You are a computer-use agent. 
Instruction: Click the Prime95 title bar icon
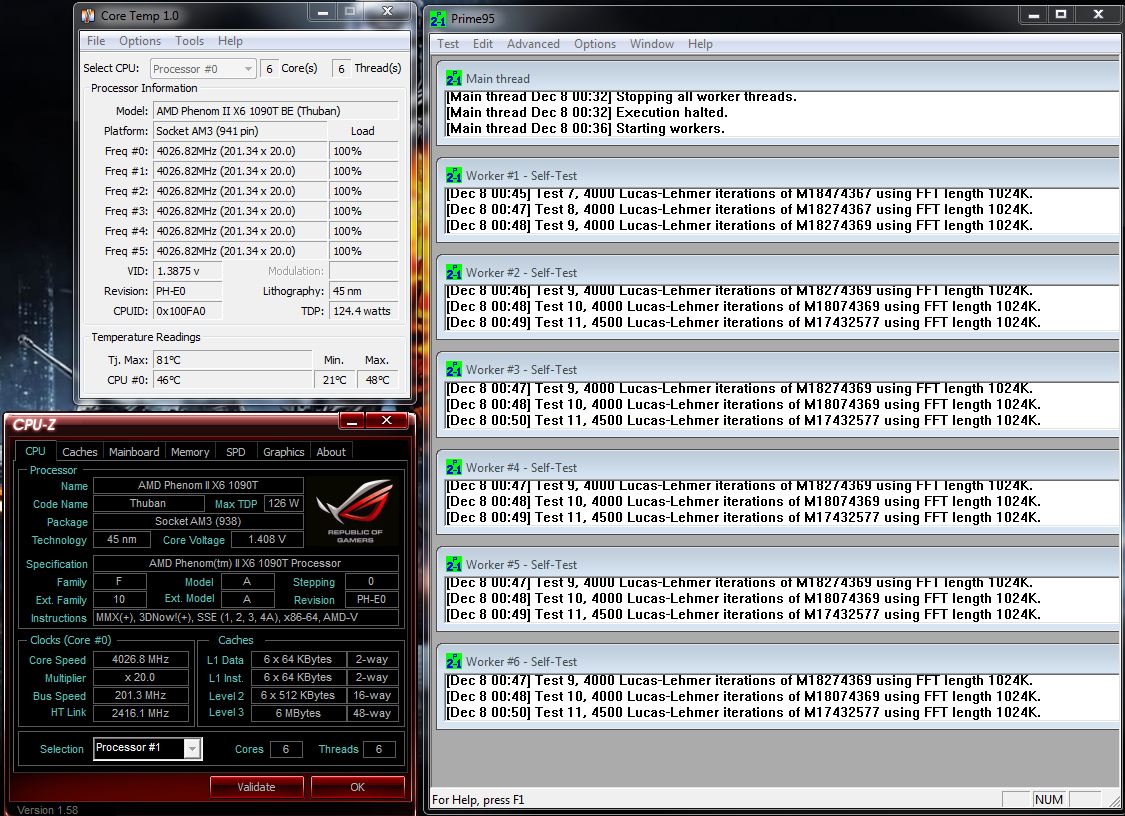(438, 19)
